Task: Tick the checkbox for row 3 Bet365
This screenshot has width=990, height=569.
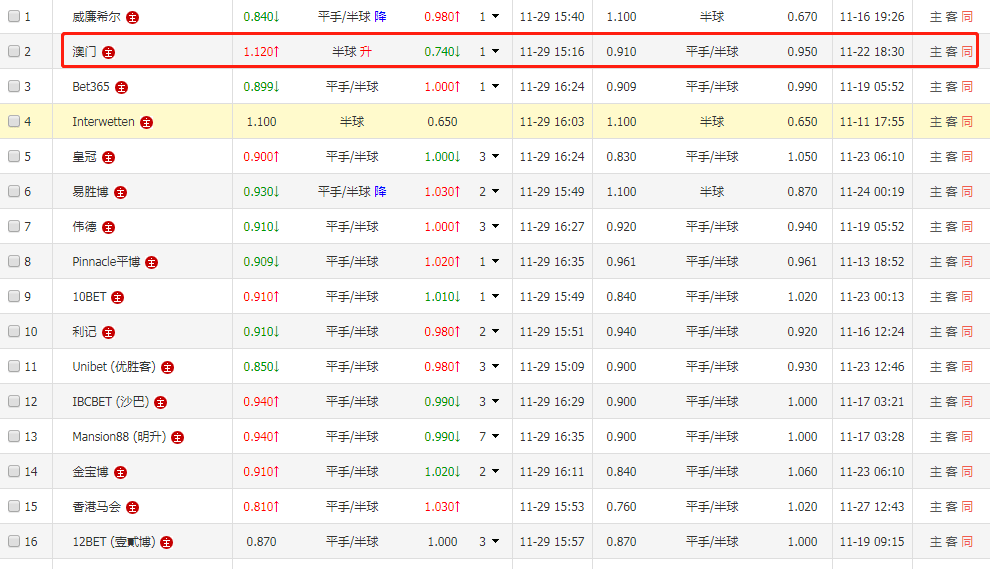Action: tap(14, 87)
